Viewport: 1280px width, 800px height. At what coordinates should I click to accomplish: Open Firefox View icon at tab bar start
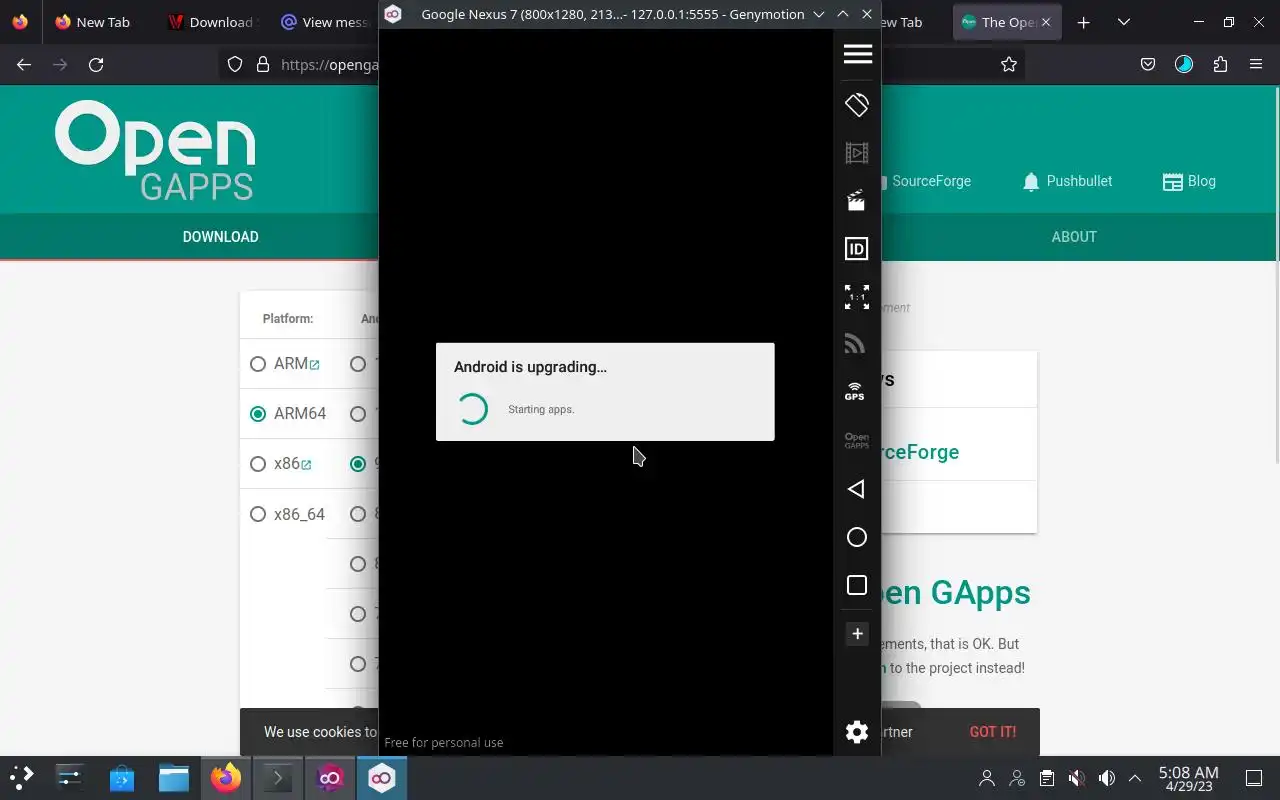[20, 22]
